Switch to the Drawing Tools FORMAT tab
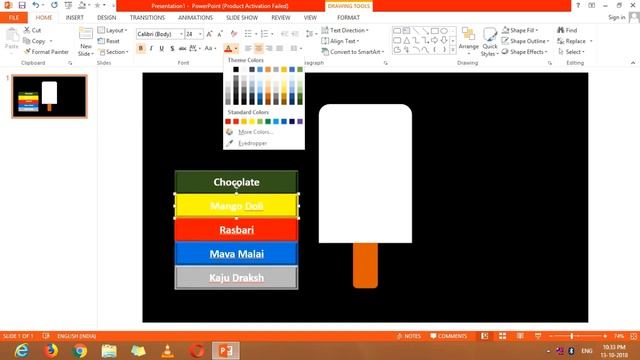The width and height of the screenshot is (640, 360). (x=349, y=18)
